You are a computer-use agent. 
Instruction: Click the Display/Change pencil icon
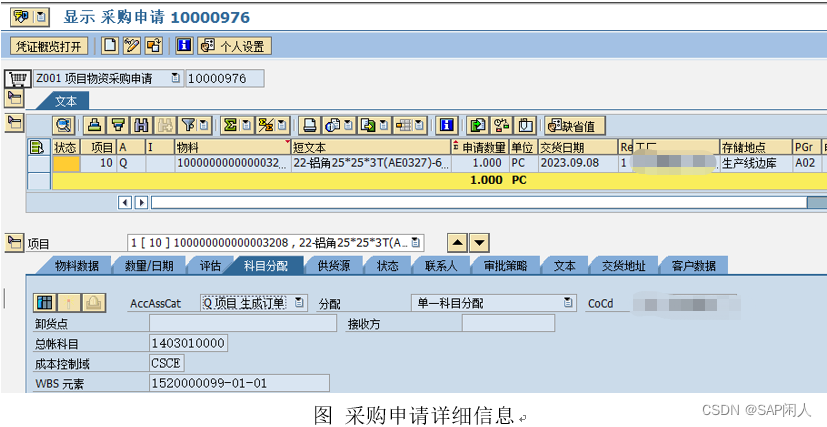[131, 46]
